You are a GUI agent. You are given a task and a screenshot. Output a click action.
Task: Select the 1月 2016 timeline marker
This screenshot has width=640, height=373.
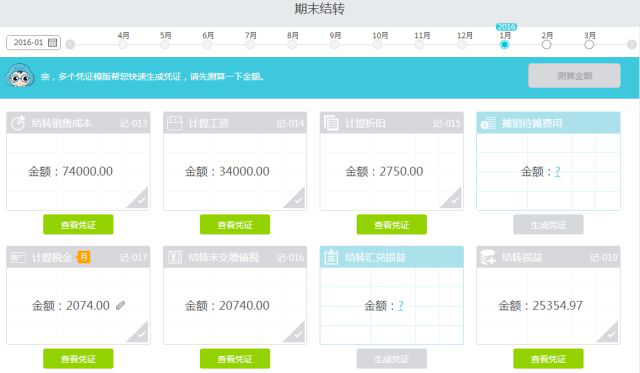point(504,44)
